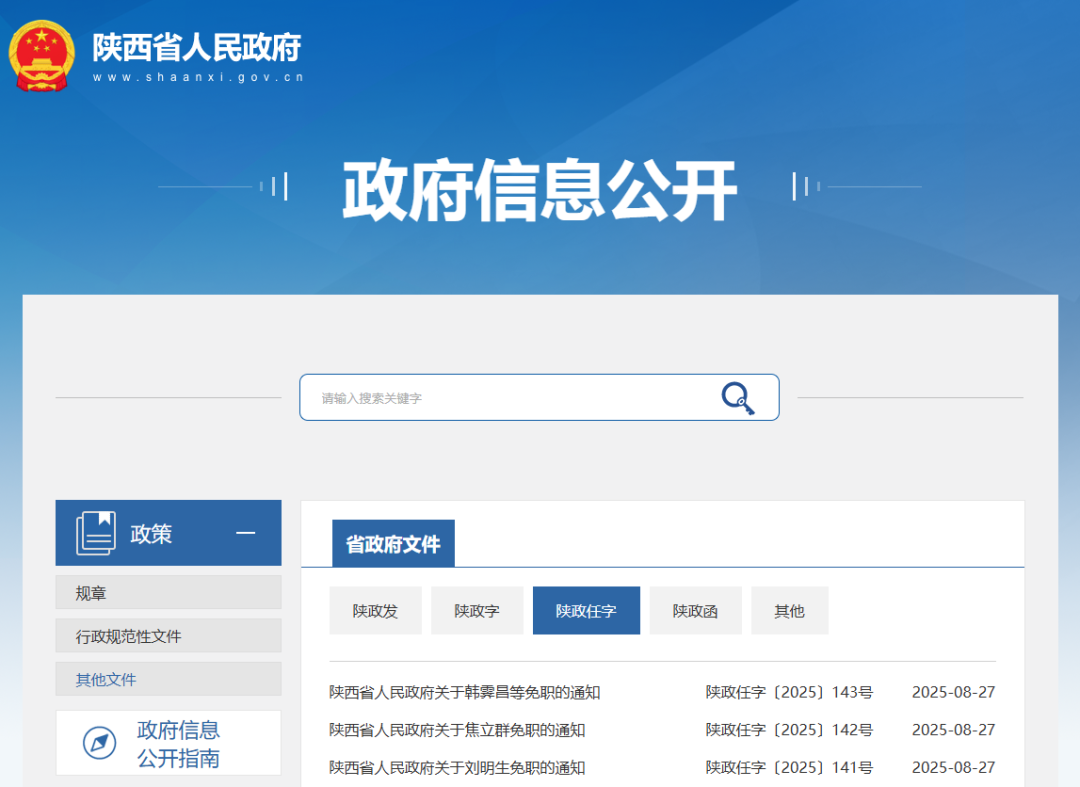Viewport: 1080px width, 787px height.
Task: Open notice about 焦立群免职
Action: [x=457, y=730]
